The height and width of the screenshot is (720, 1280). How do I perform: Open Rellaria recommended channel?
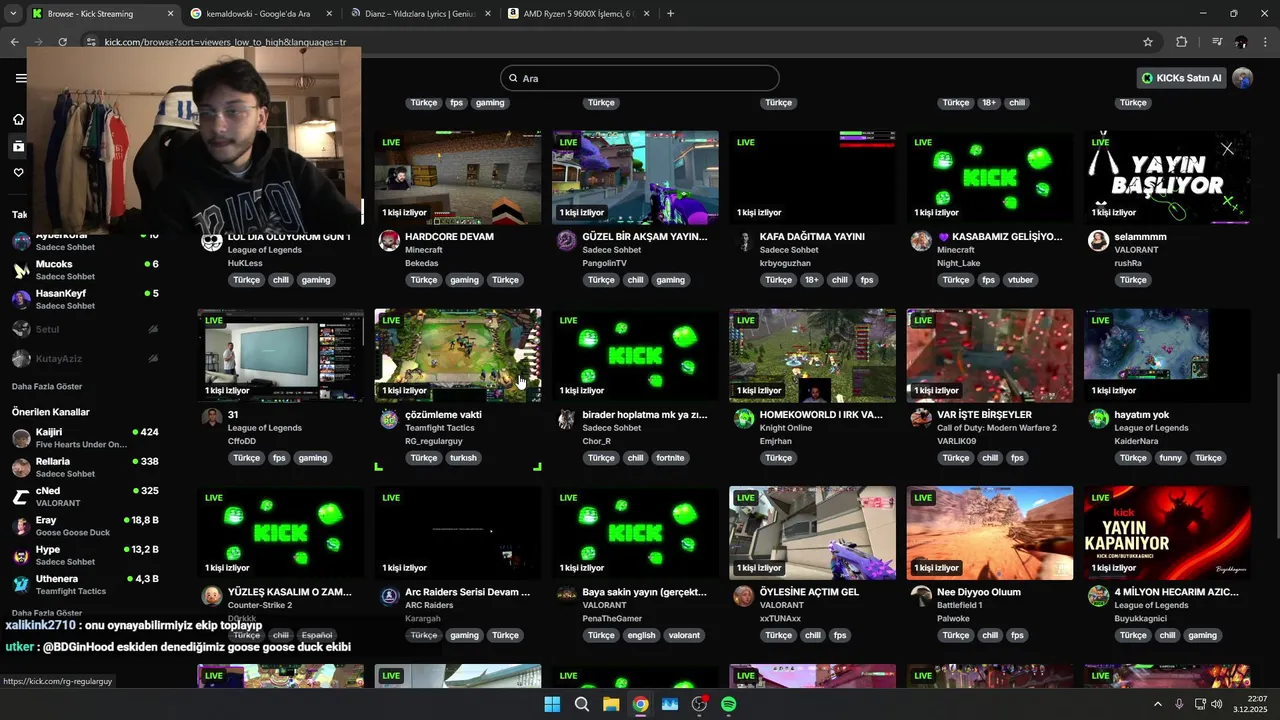click(85, 467)
